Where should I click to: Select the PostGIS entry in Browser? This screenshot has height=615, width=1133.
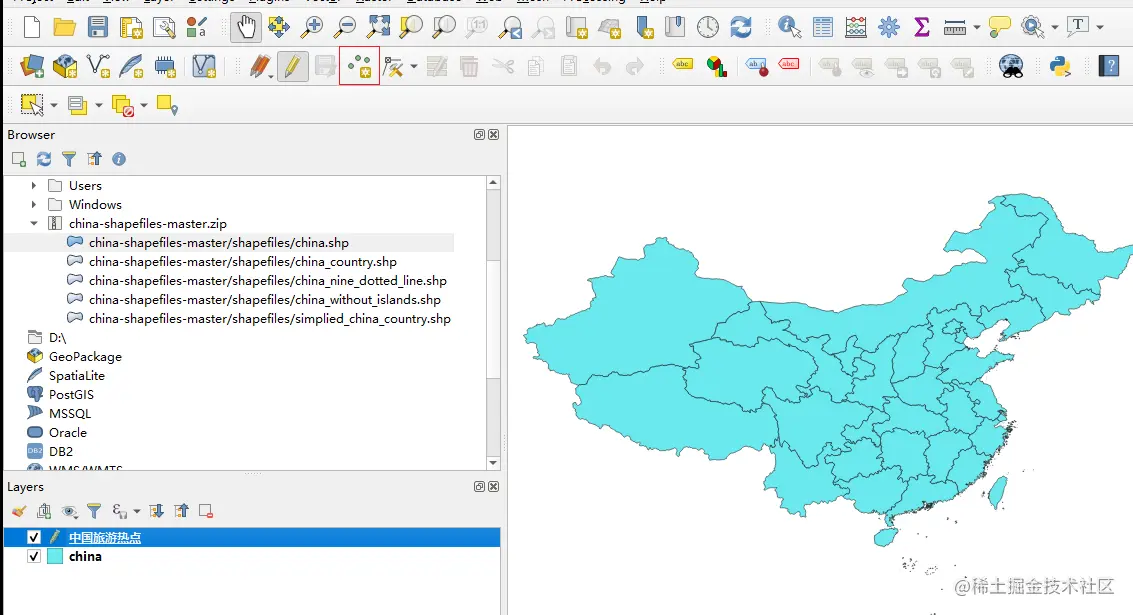(x=72, y=395)
